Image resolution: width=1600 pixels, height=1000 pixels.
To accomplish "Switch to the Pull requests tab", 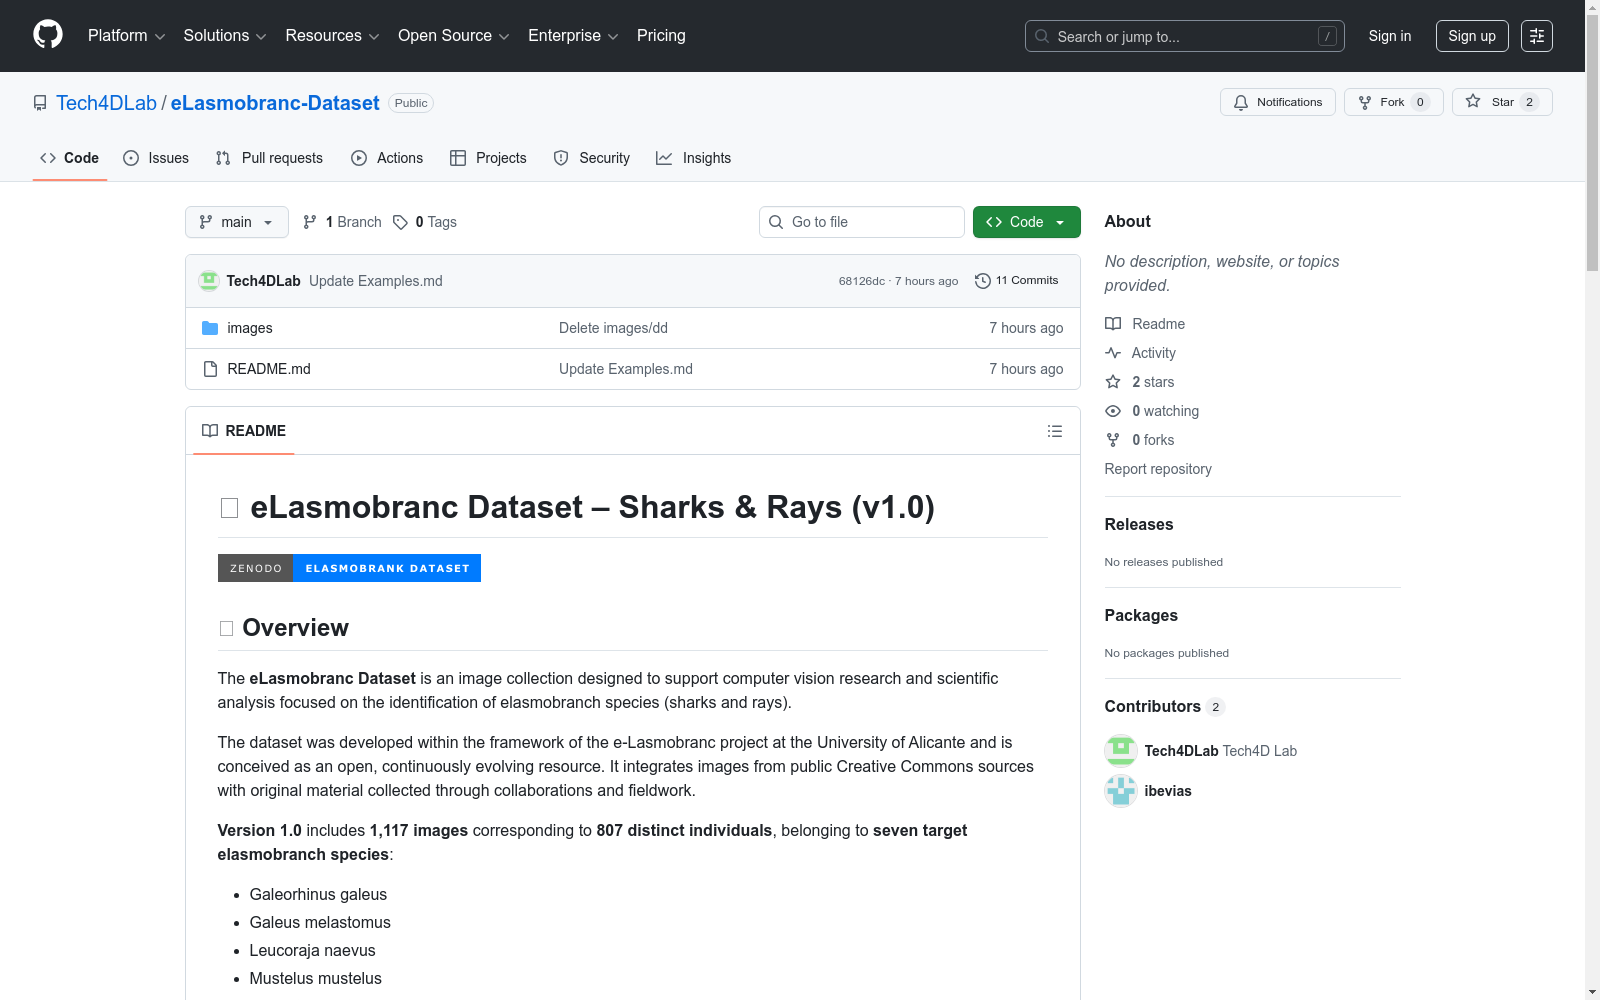I will 269,158.
